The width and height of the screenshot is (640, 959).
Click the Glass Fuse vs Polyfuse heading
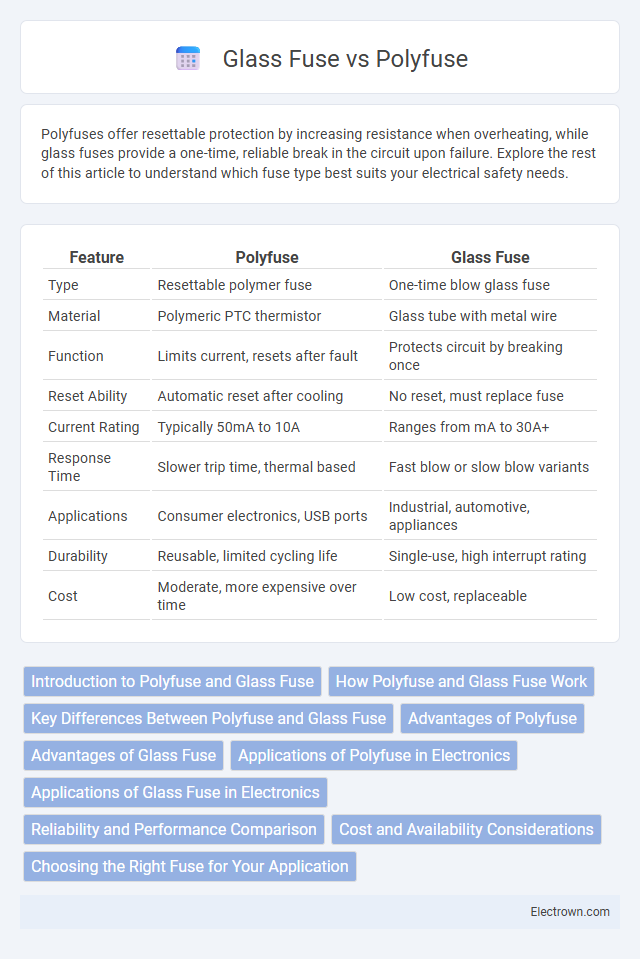click(345, 59)
